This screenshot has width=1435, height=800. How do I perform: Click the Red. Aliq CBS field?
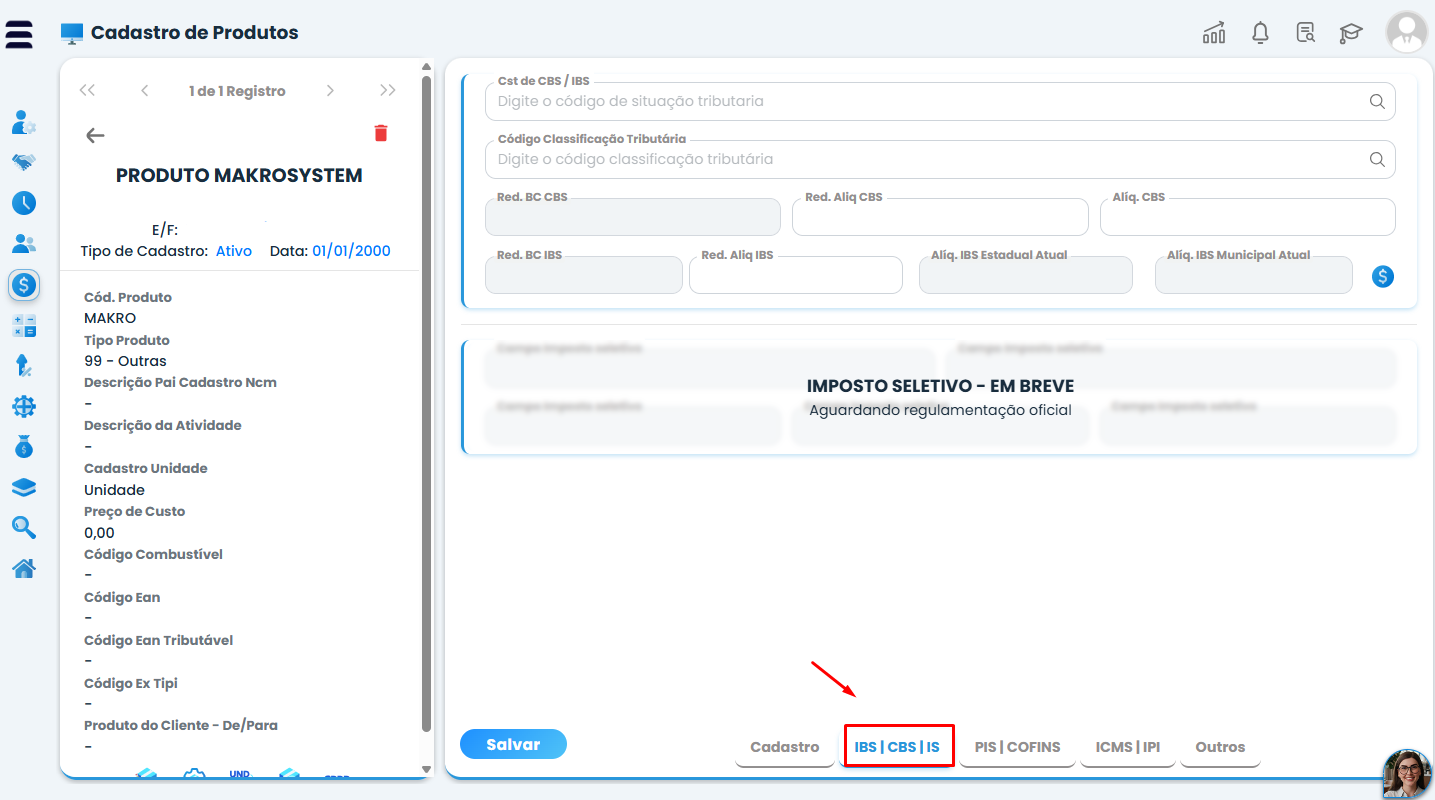(x=940, y=217)
